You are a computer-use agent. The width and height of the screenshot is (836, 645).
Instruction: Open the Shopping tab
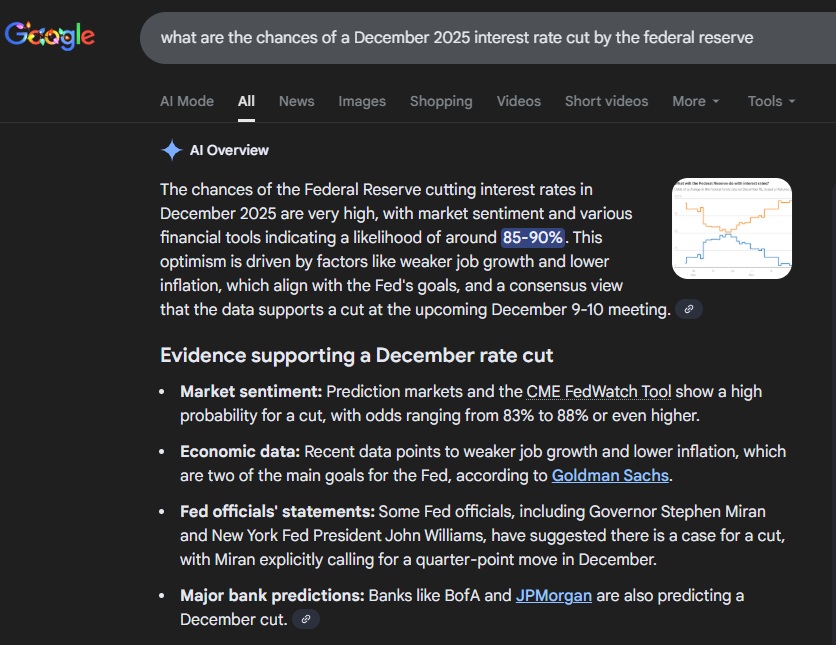[x=441, y=101]
